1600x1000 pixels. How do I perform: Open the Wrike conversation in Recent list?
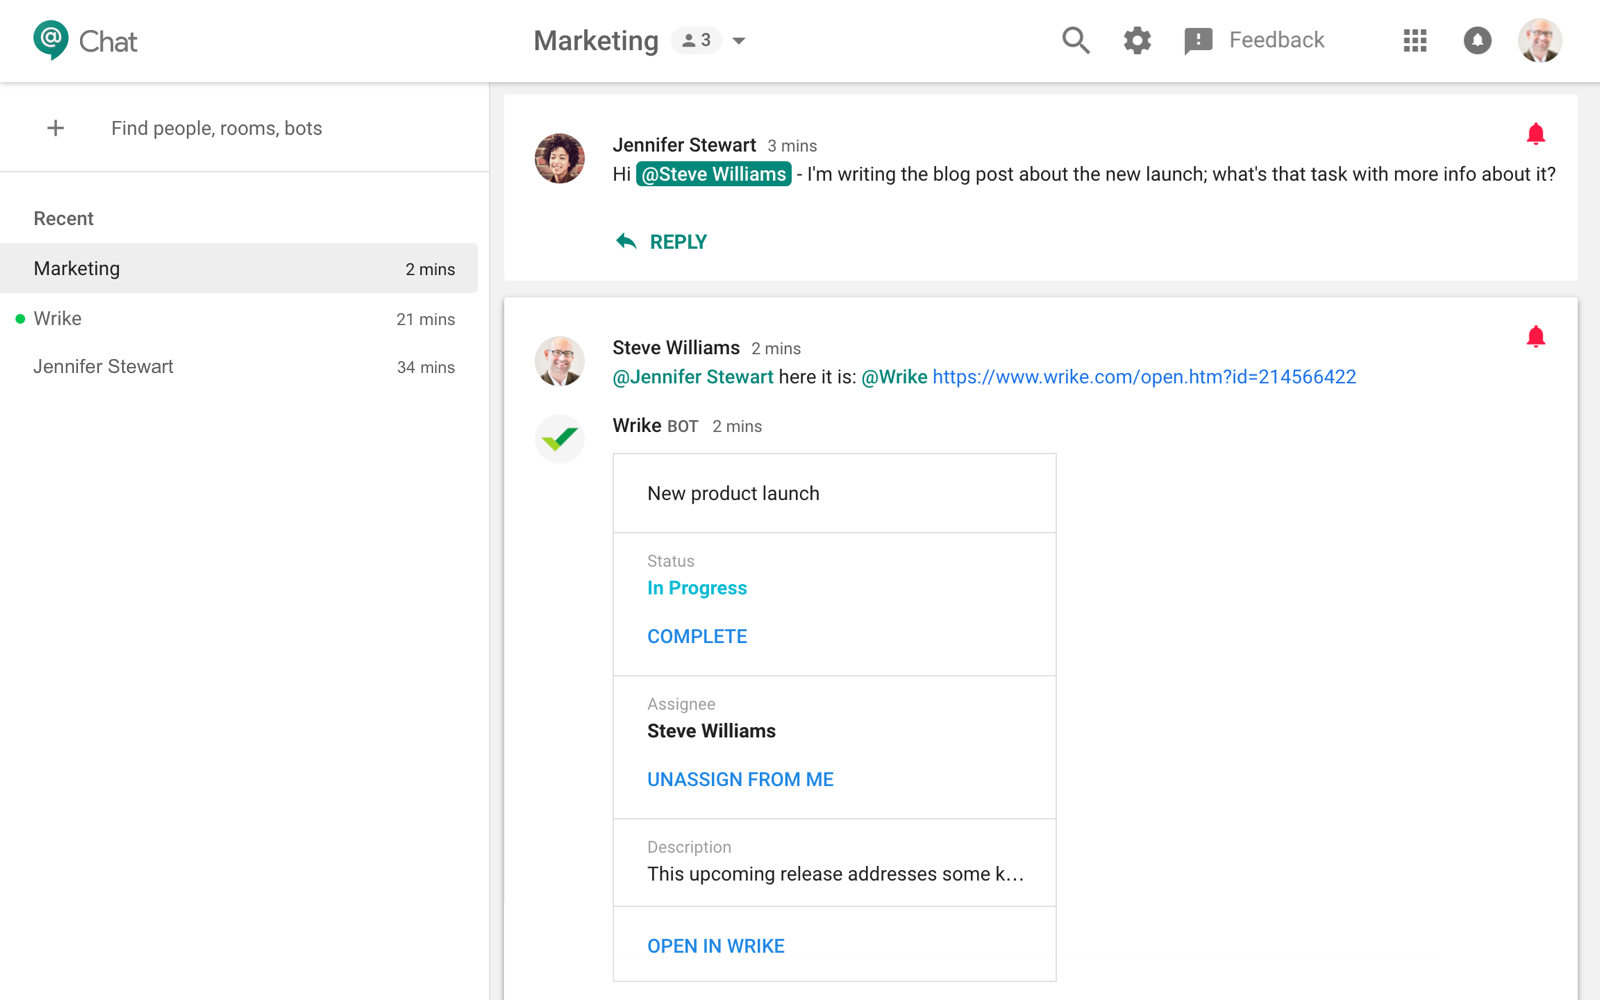(239, 318)
